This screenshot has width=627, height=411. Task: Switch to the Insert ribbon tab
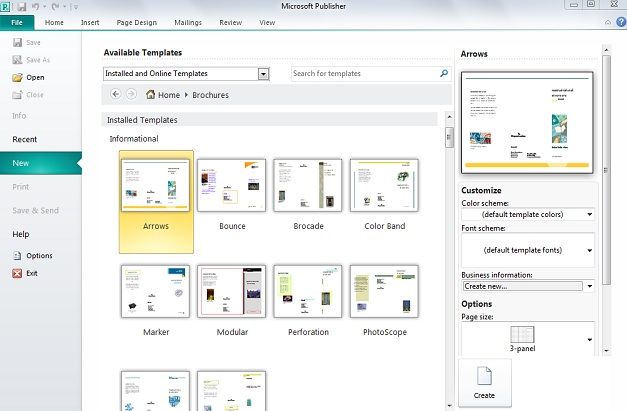point(90,23)
